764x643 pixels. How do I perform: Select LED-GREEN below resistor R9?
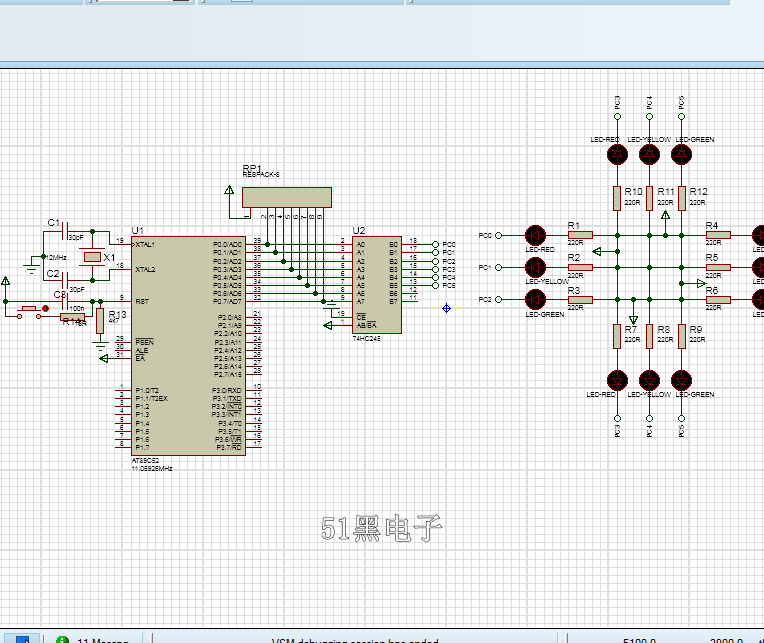point(682,380)
